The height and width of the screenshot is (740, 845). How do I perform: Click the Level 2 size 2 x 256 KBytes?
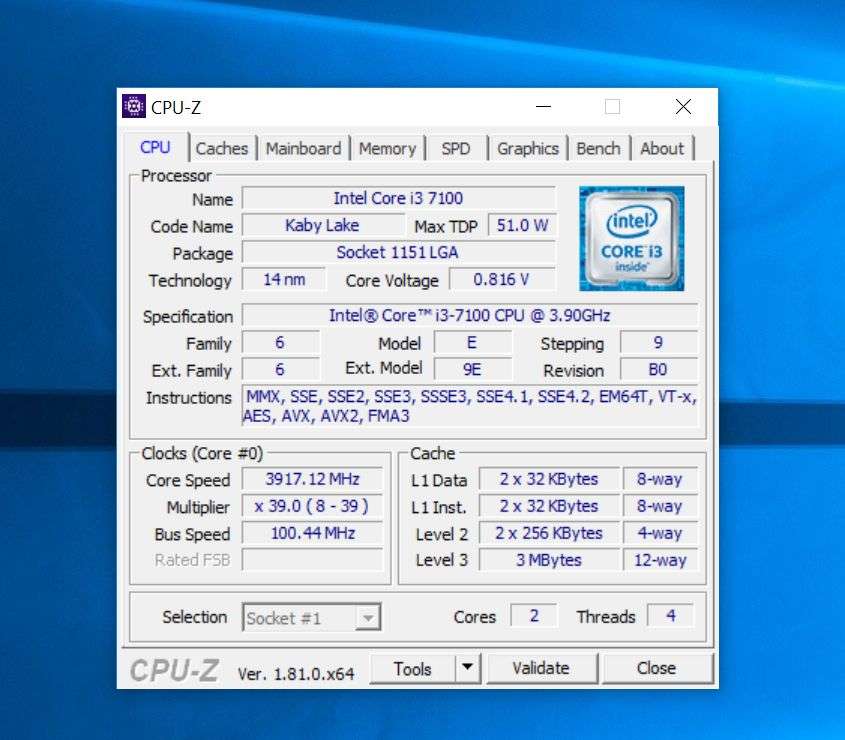[549, 533]
